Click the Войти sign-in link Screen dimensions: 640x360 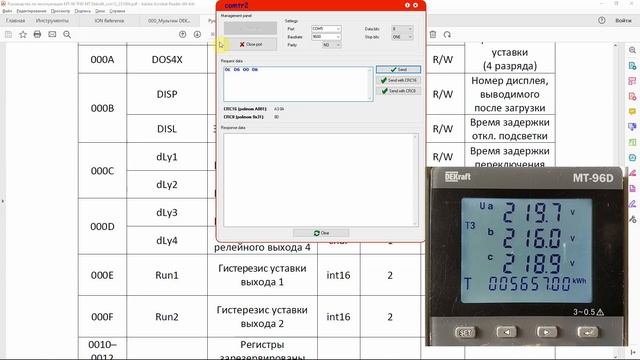(x=623, y=20)
